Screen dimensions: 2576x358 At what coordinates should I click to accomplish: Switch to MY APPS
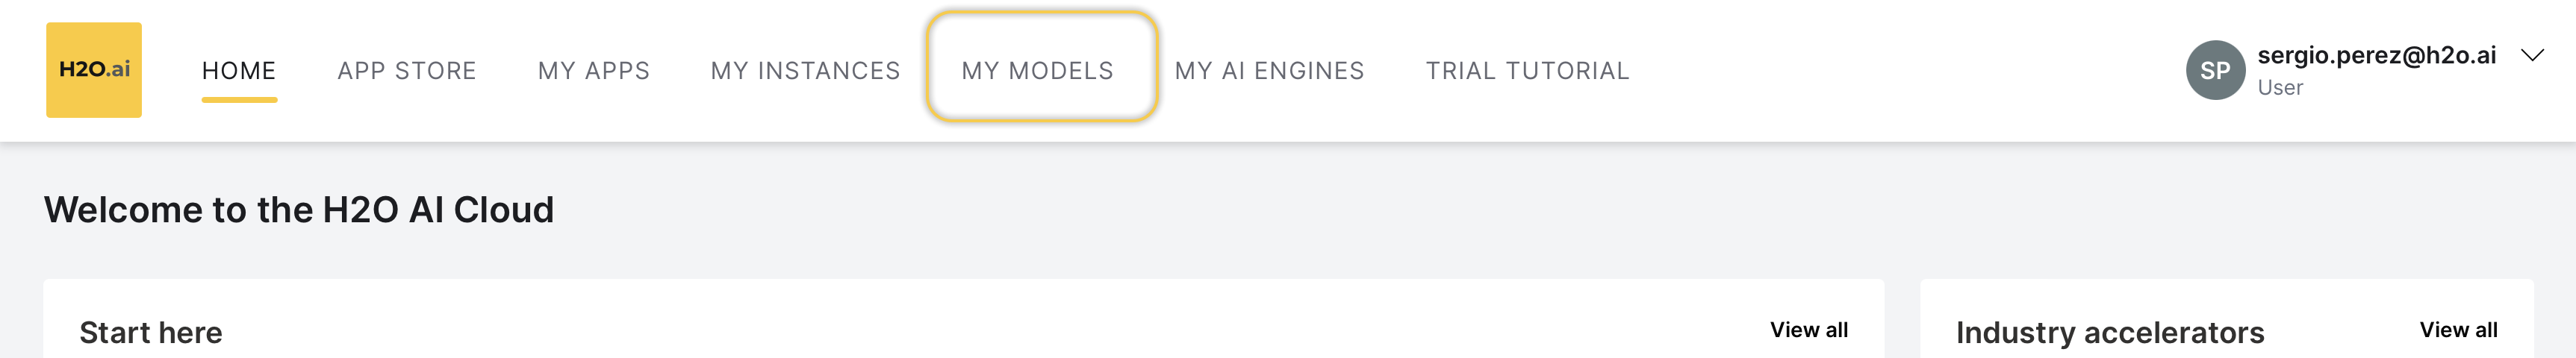pyautogui.click(x=594, y=71)
